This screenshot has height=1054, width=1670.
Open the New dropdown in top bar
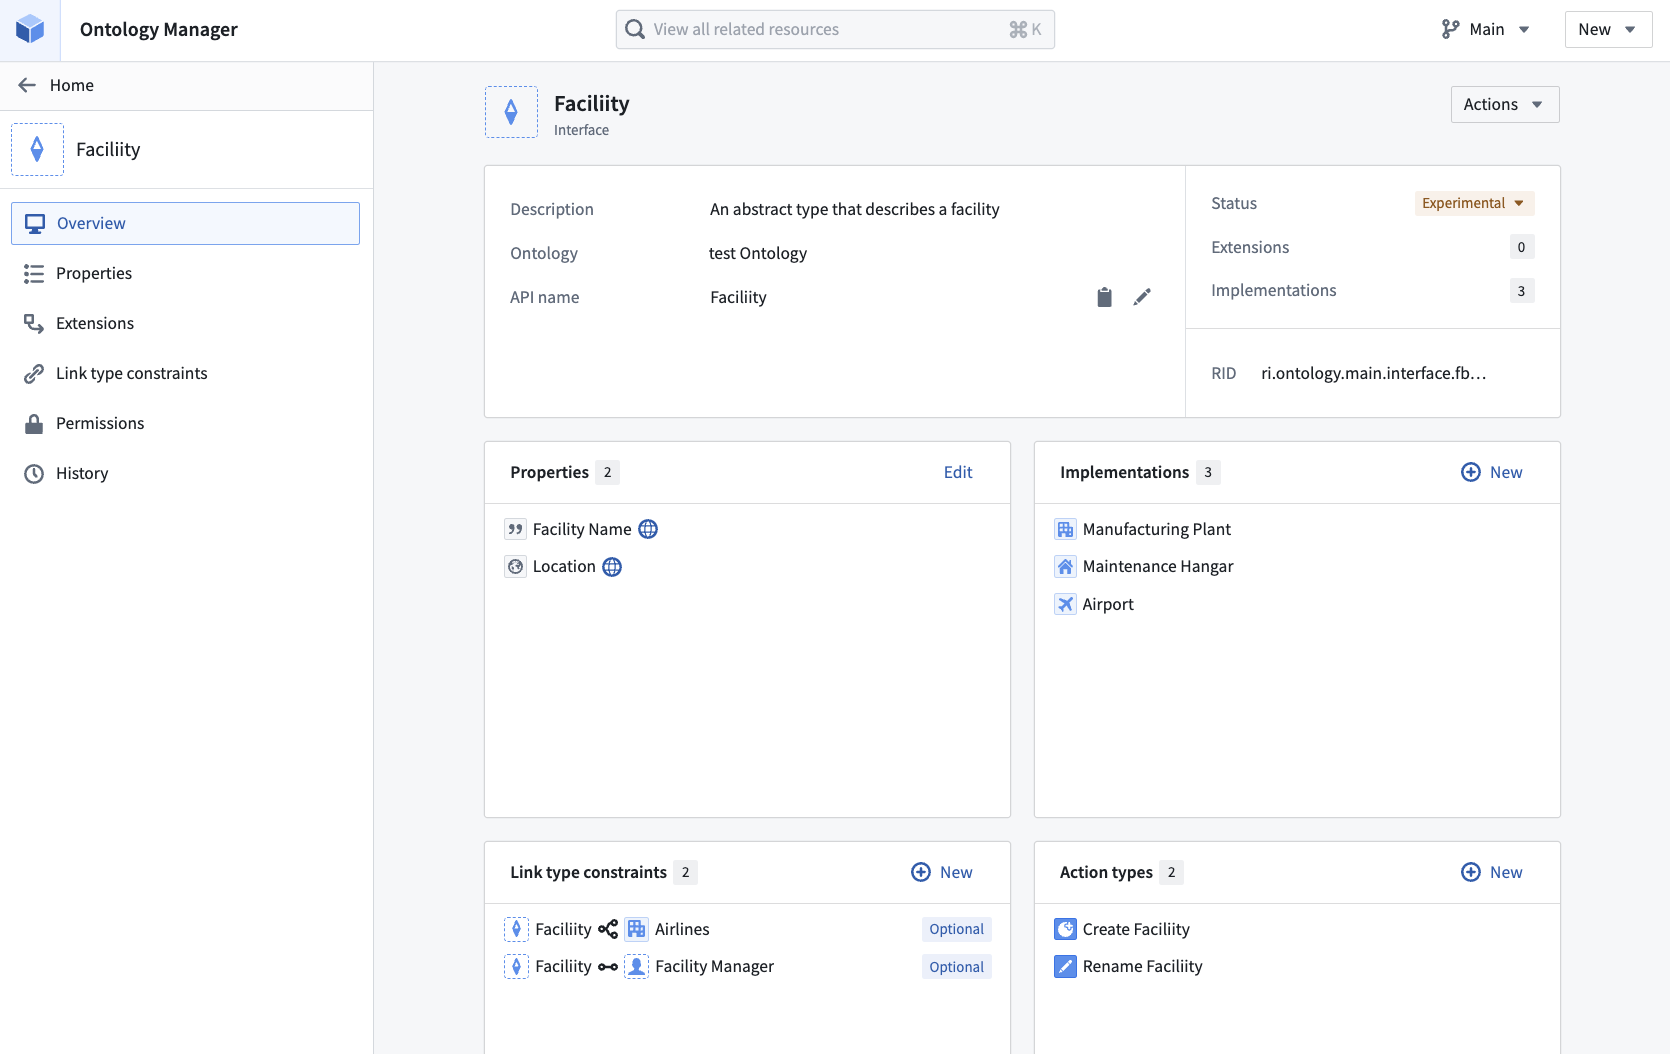[x=1608, y=29]
